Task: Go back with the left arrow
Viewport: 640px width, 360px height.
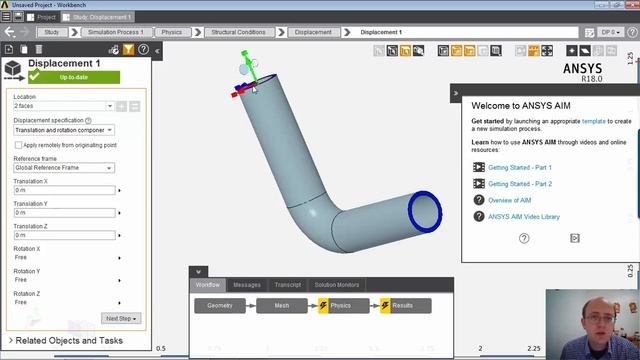Action: pos(9,32)
